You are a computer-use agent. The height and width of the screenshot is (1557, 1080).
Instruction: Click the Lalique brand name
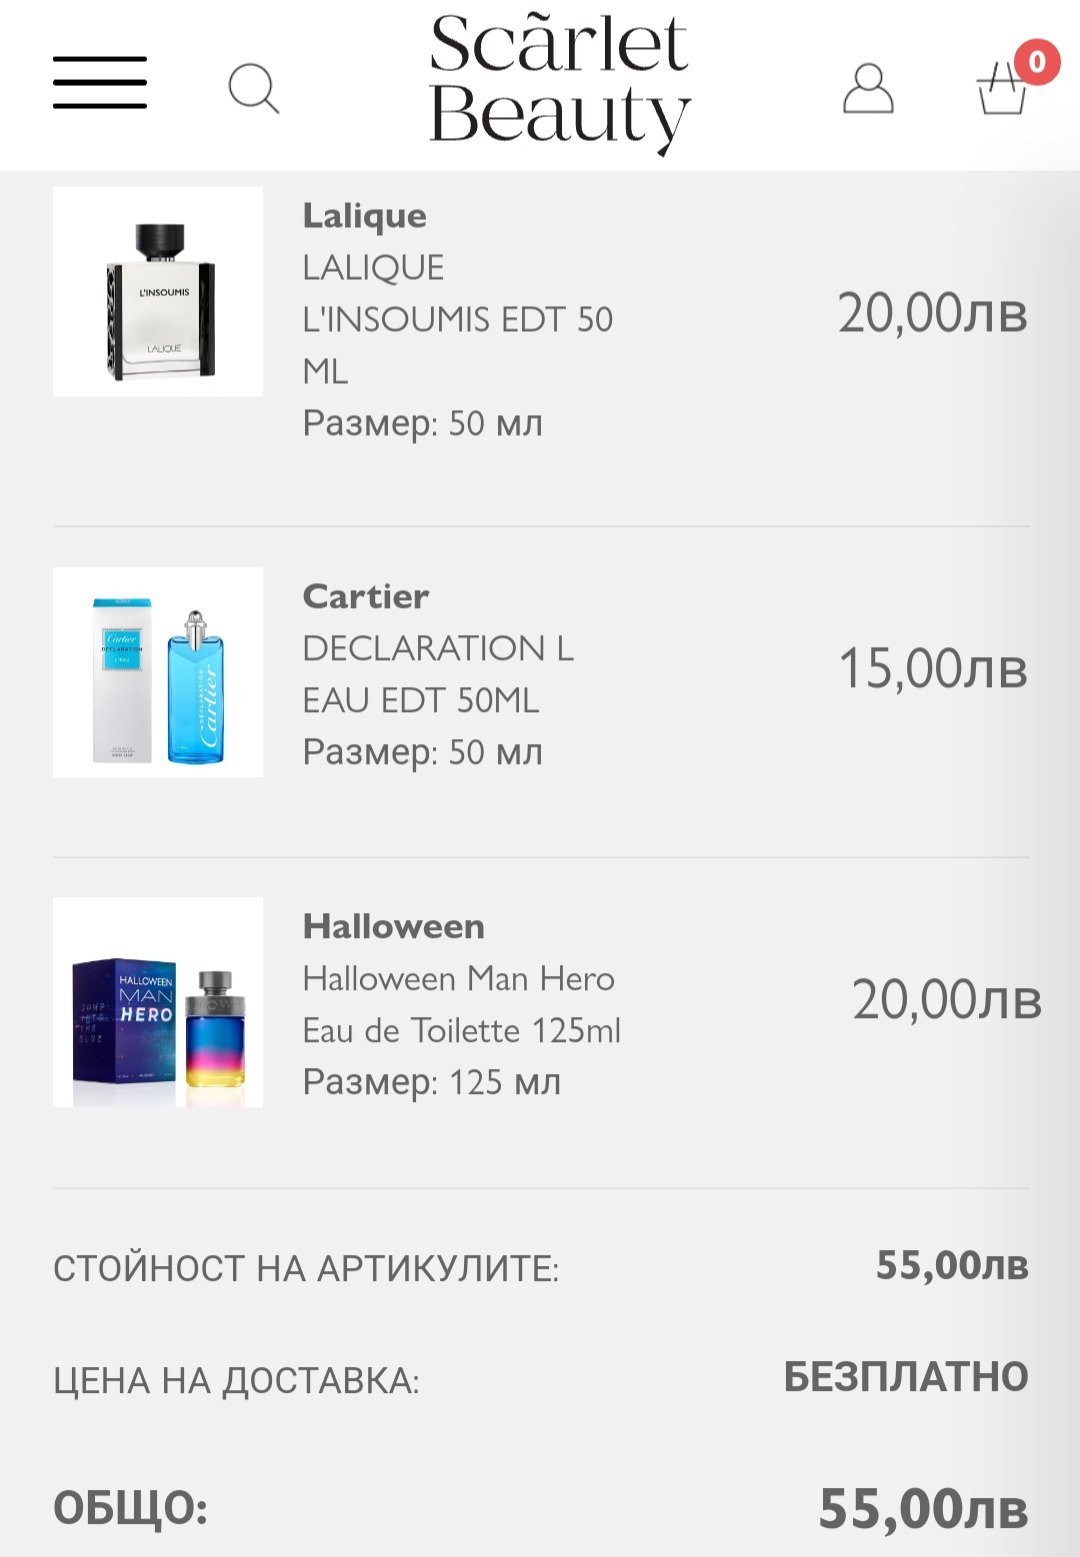click(x=365, y=216)
